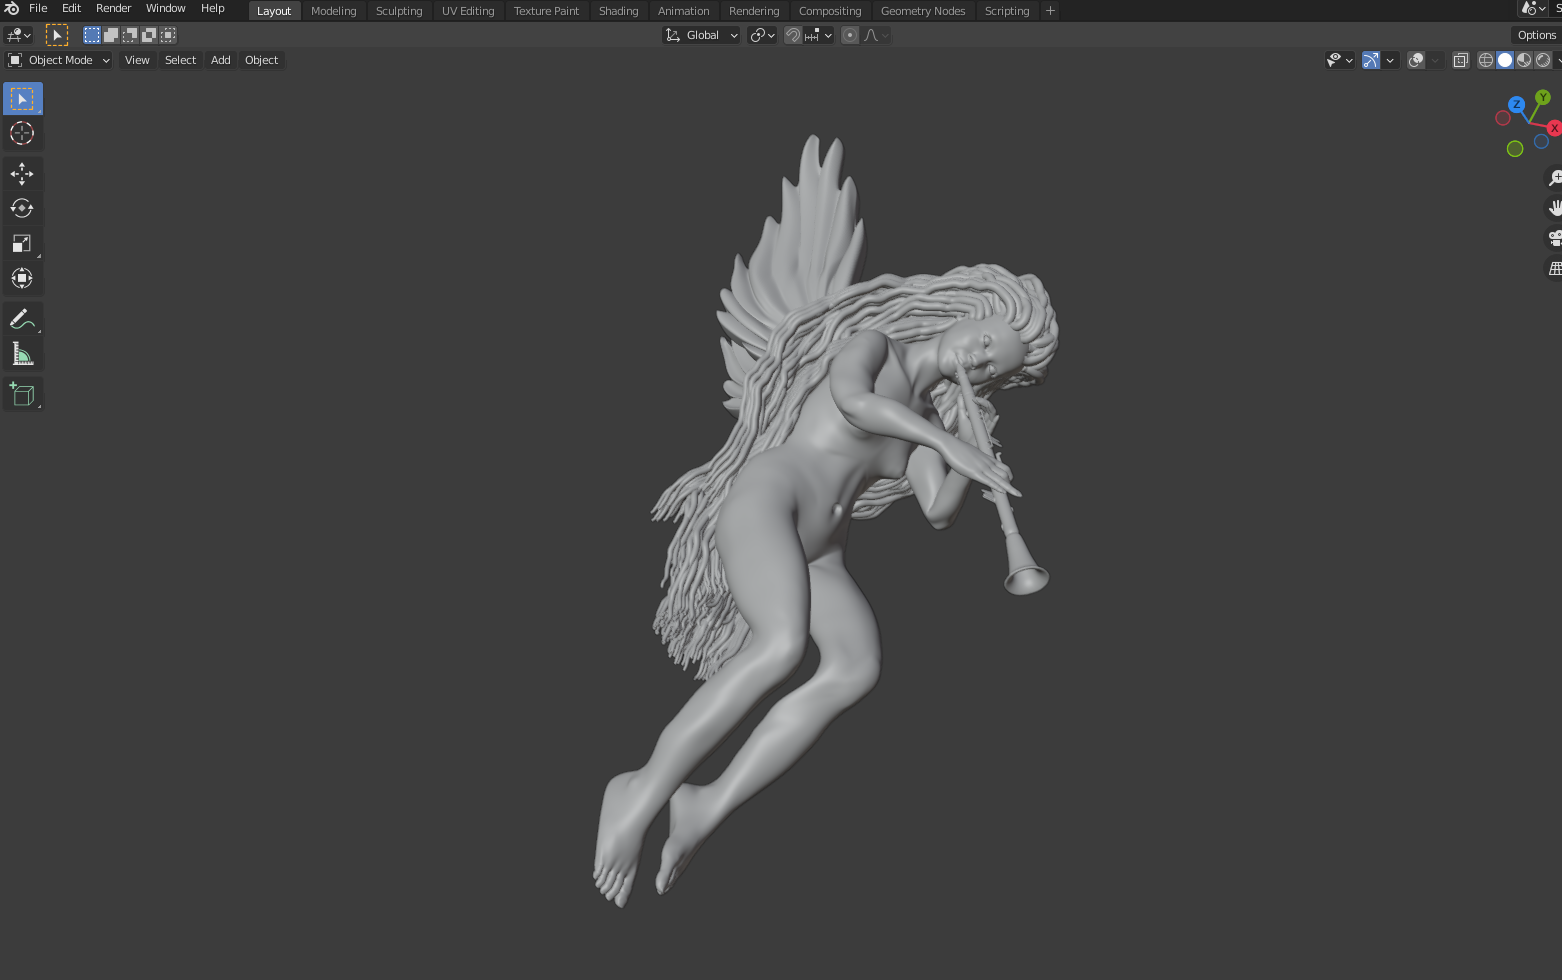Open the Render menu

coord(113,8)
